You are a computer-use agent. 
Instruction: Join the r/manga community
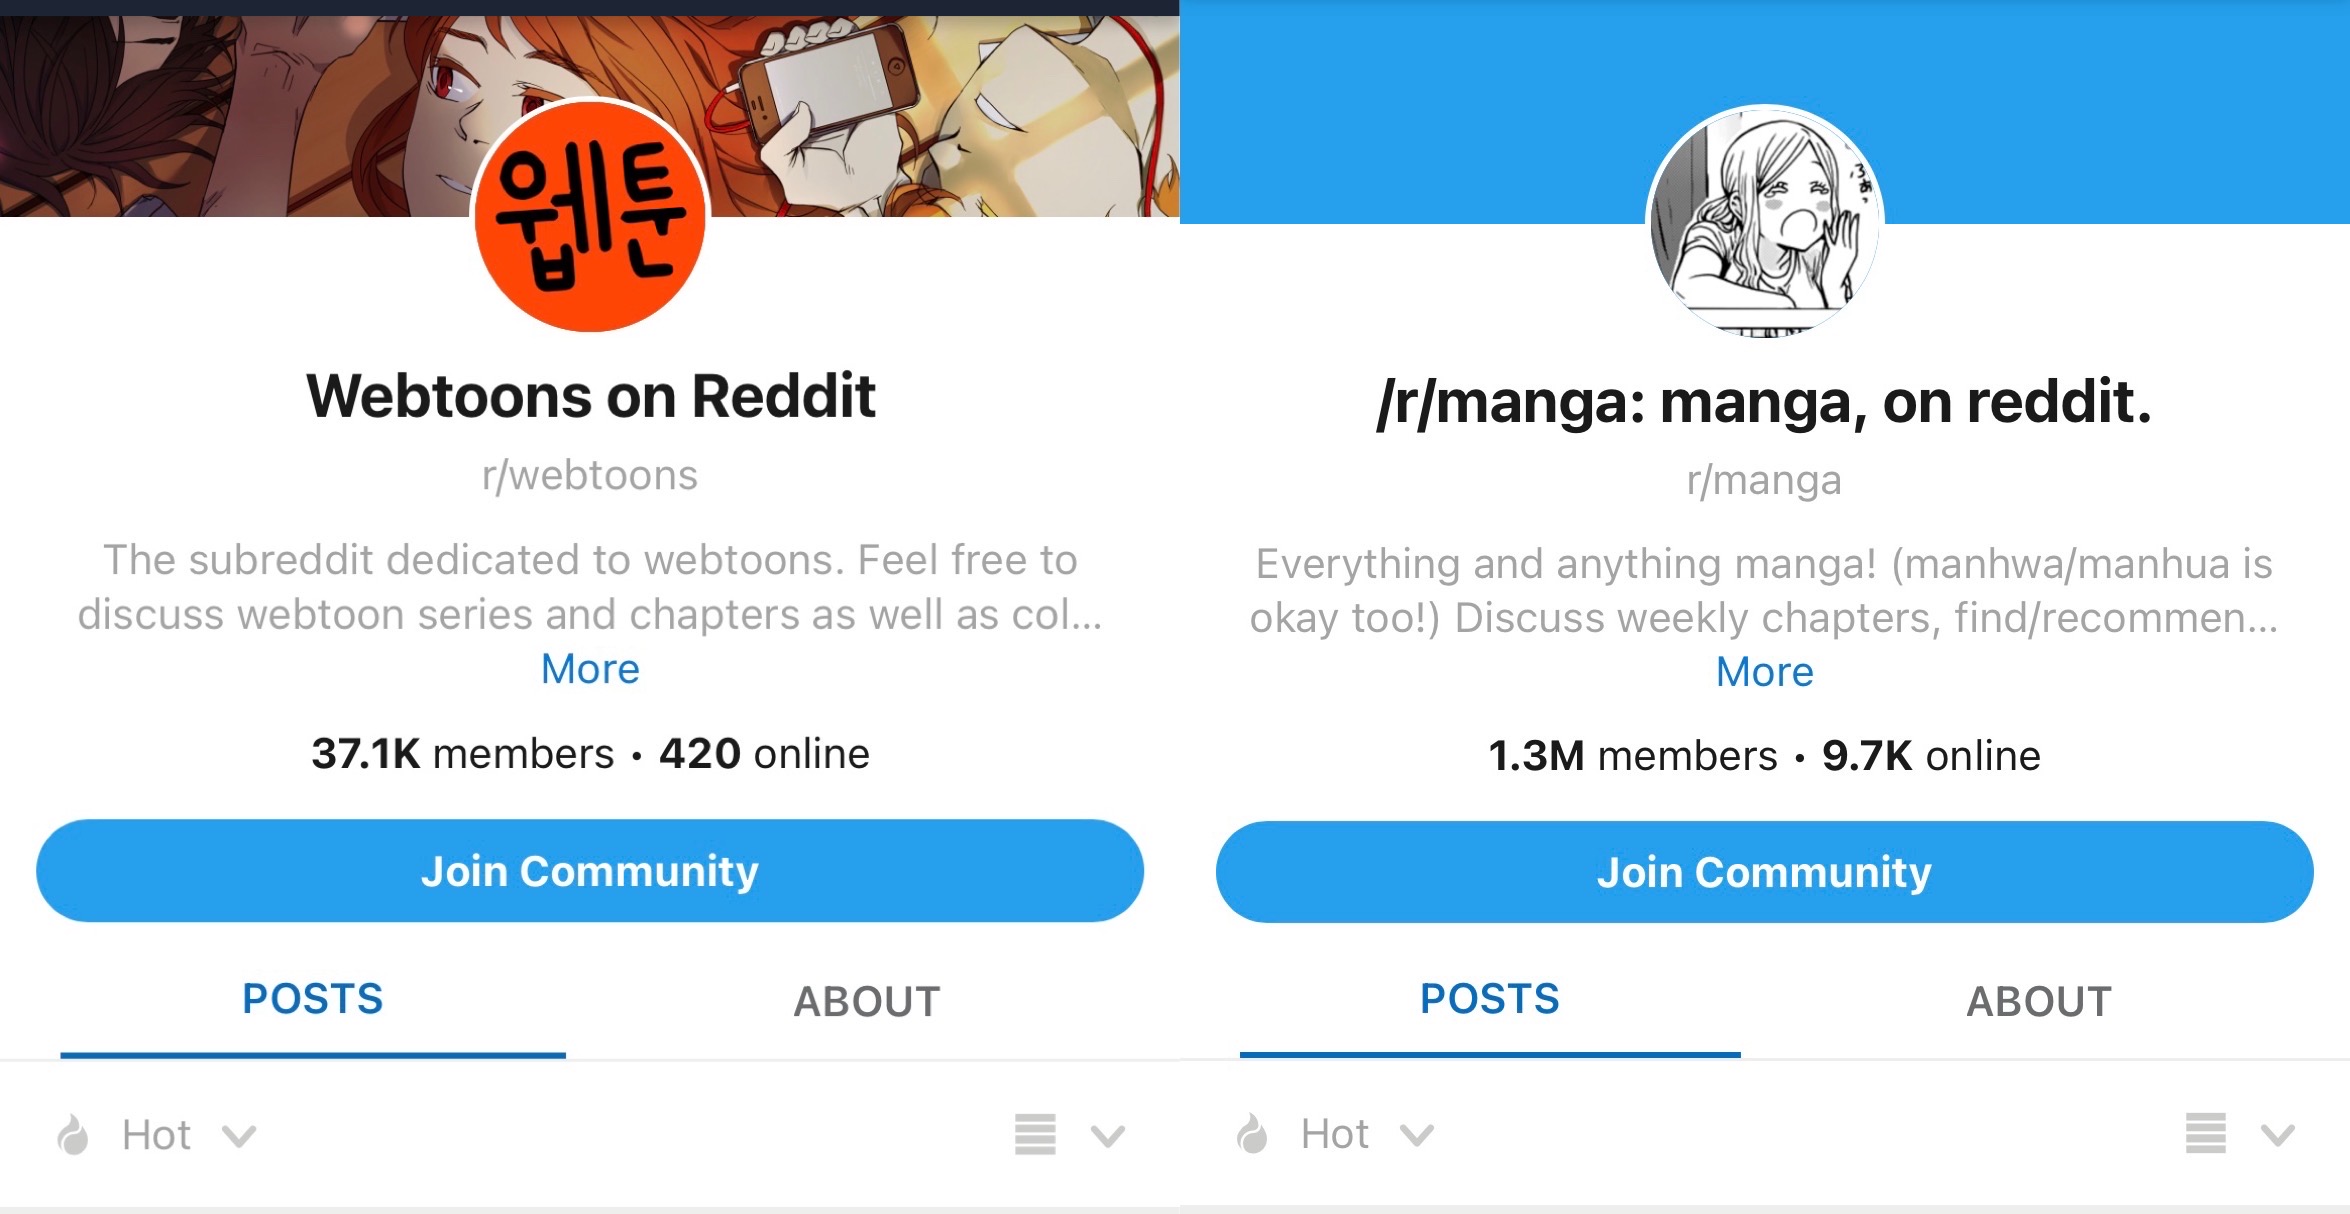[x=1764, y=872]
